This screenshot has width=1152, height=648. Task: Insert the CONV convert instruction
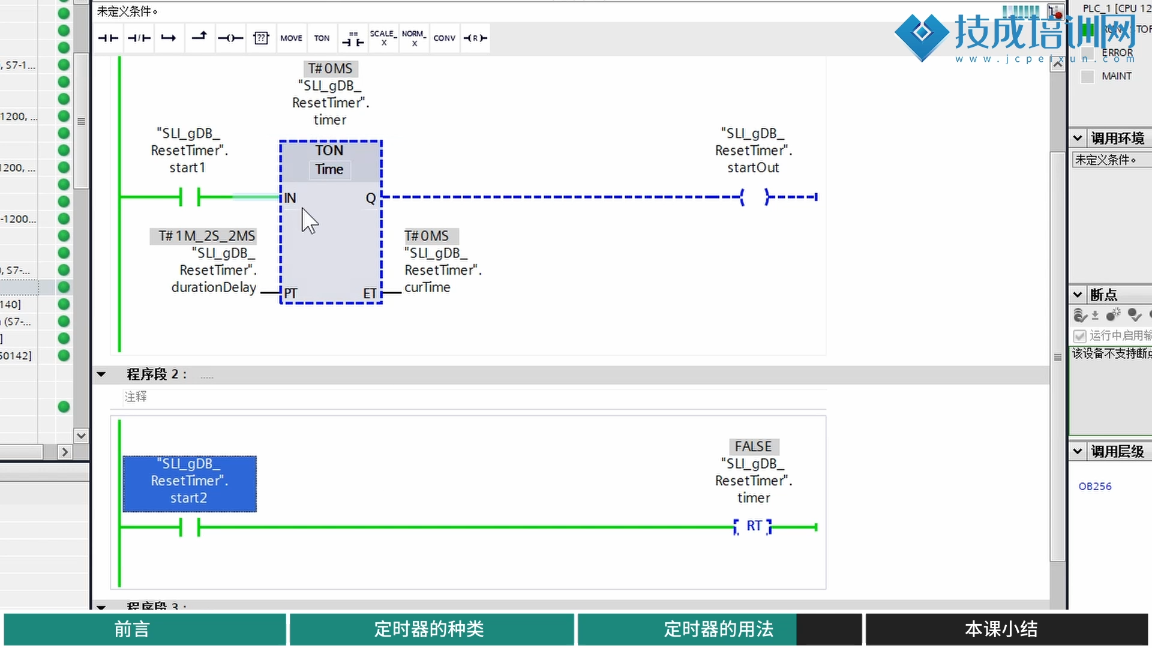[x=444, y=38]
